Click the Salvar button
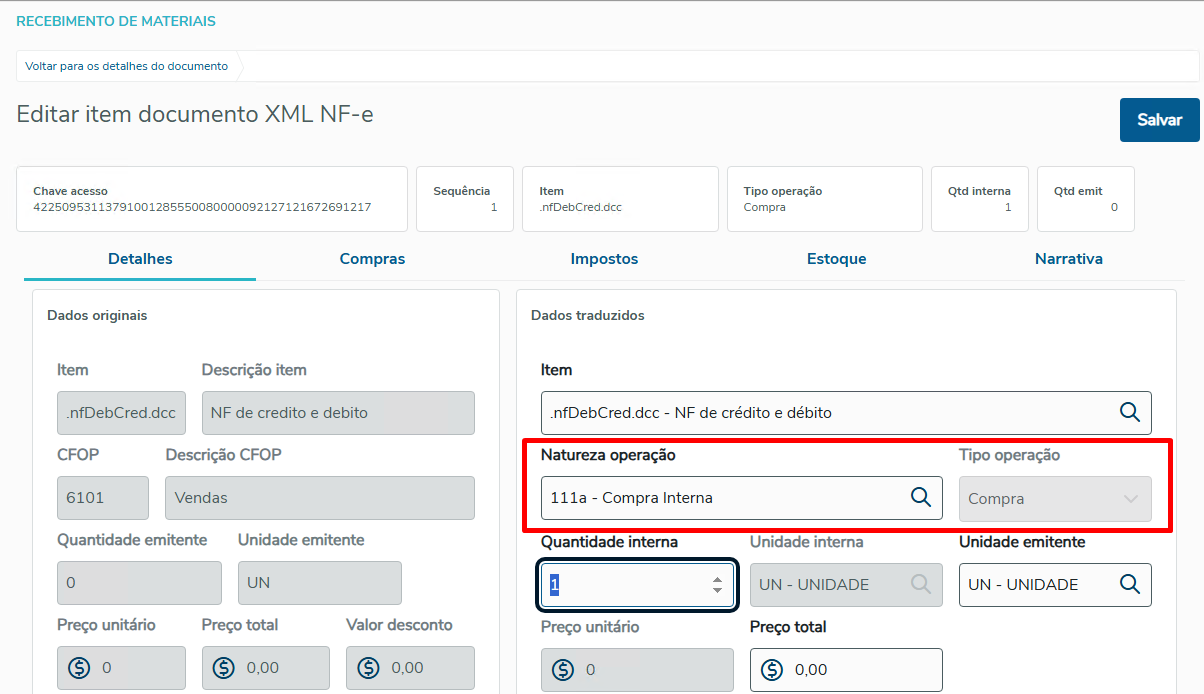The width and height of the screenshot is (1204, 694). (x=1159, y=120)
